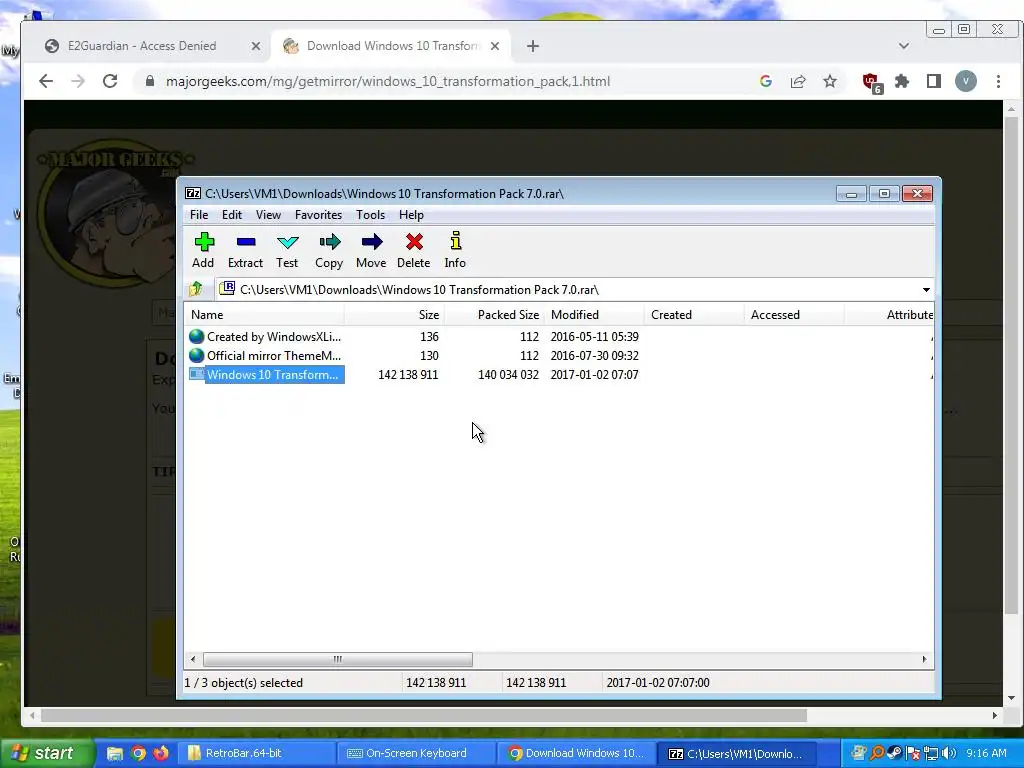The height and width of the screenshot is (768, 1024).
Task: Go forward in Chrome
Action: (78, 81)
